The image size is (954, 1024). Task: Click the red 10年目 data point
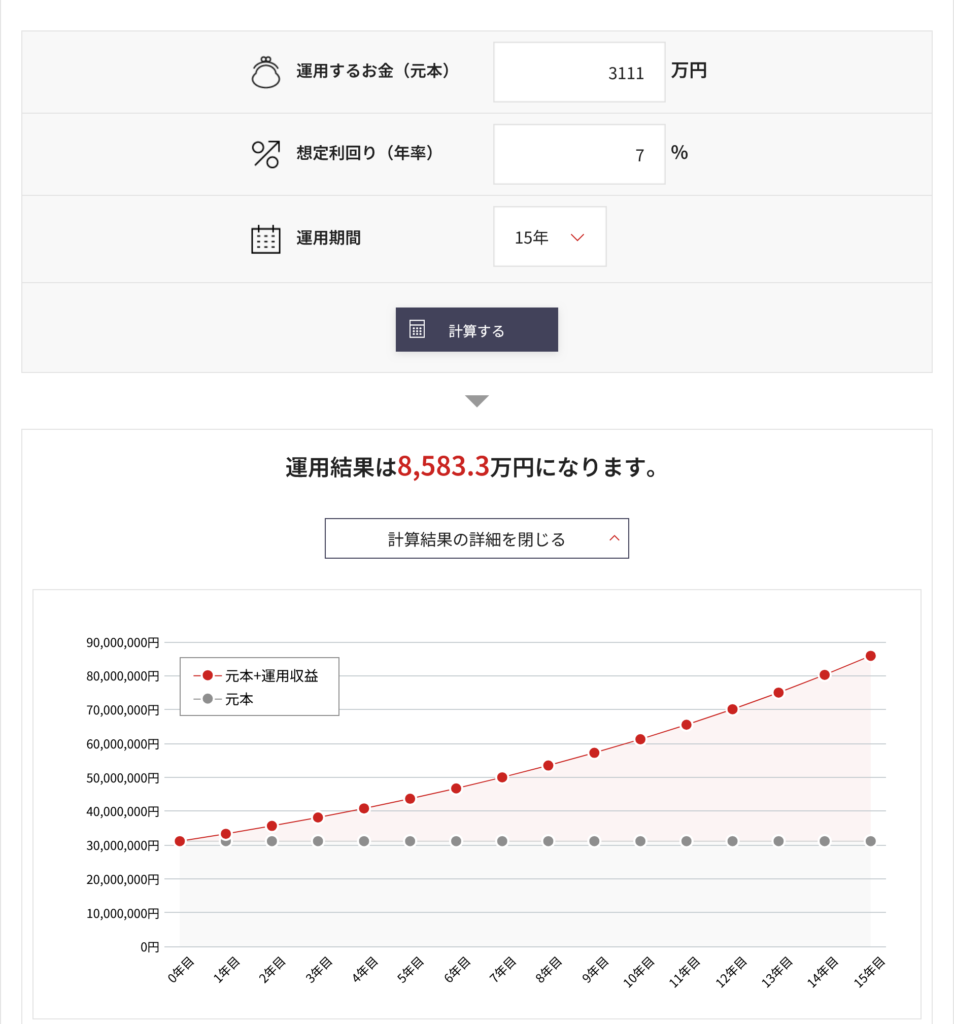coord(640,739)
